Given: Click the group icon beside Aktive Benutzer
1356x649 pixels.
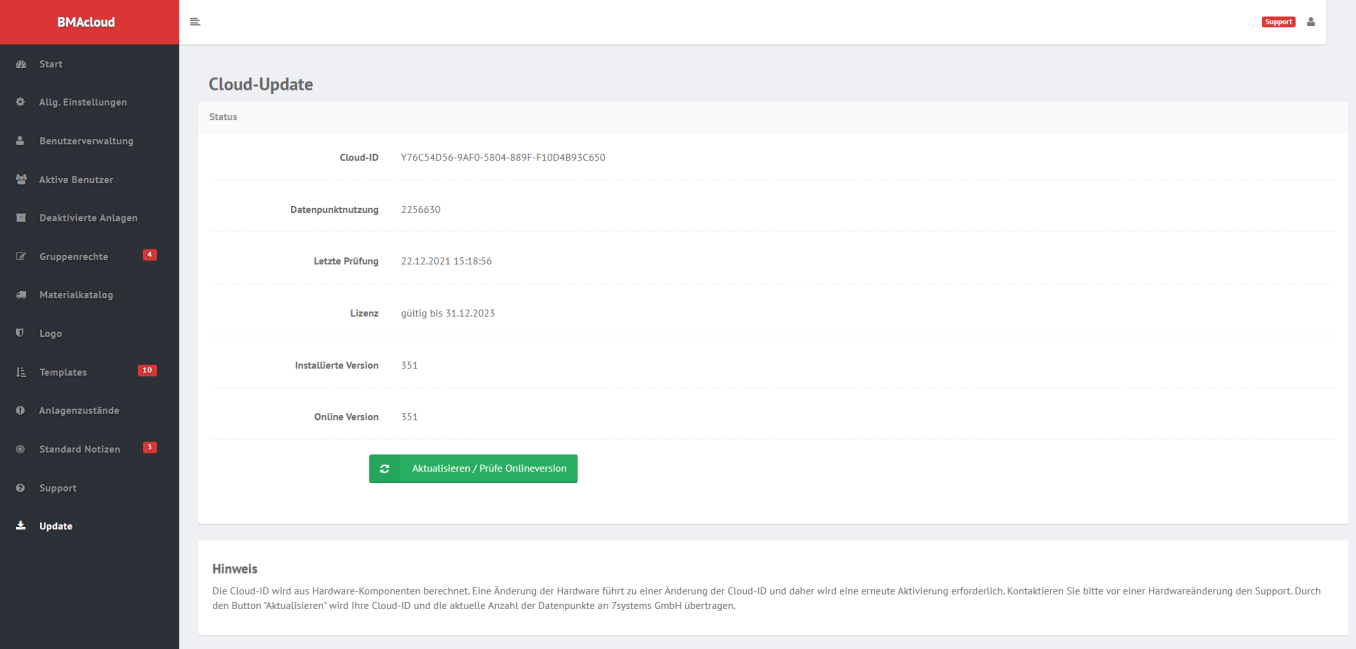Looking at the screenshot, I should [20, 180].
